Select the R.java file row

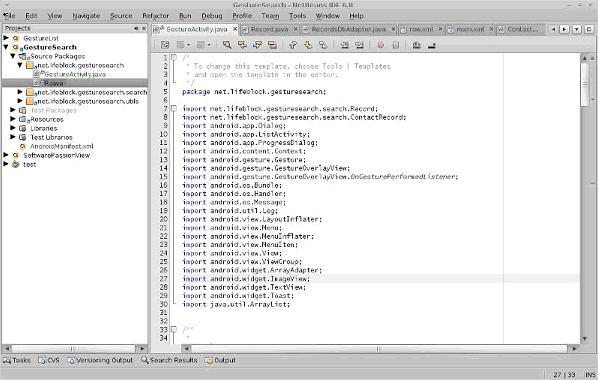[75, 83]
